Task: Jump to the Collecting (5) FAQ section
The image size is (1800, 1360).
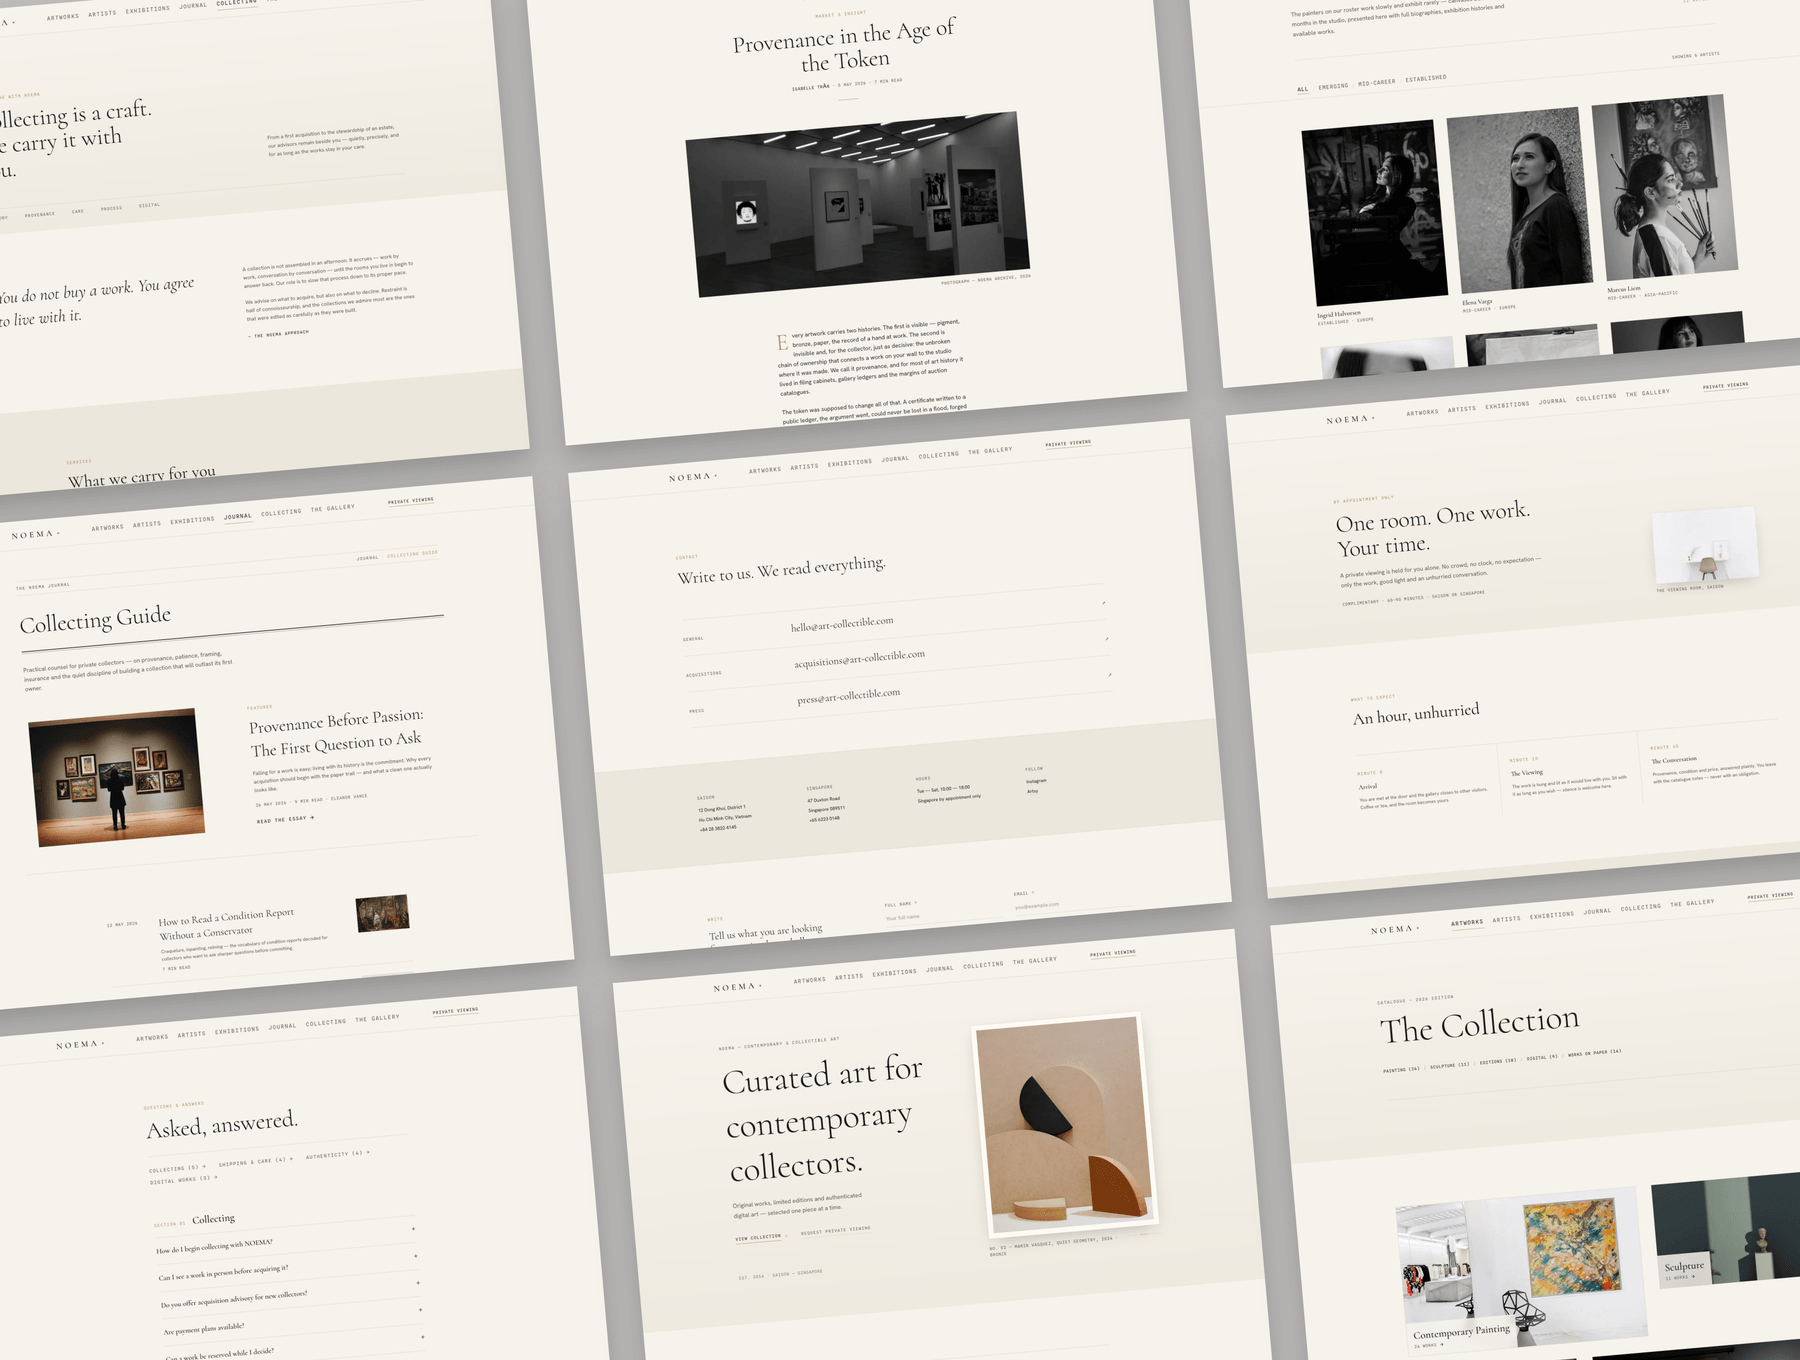Action: pyautogui.click(x=177, y=1168)
